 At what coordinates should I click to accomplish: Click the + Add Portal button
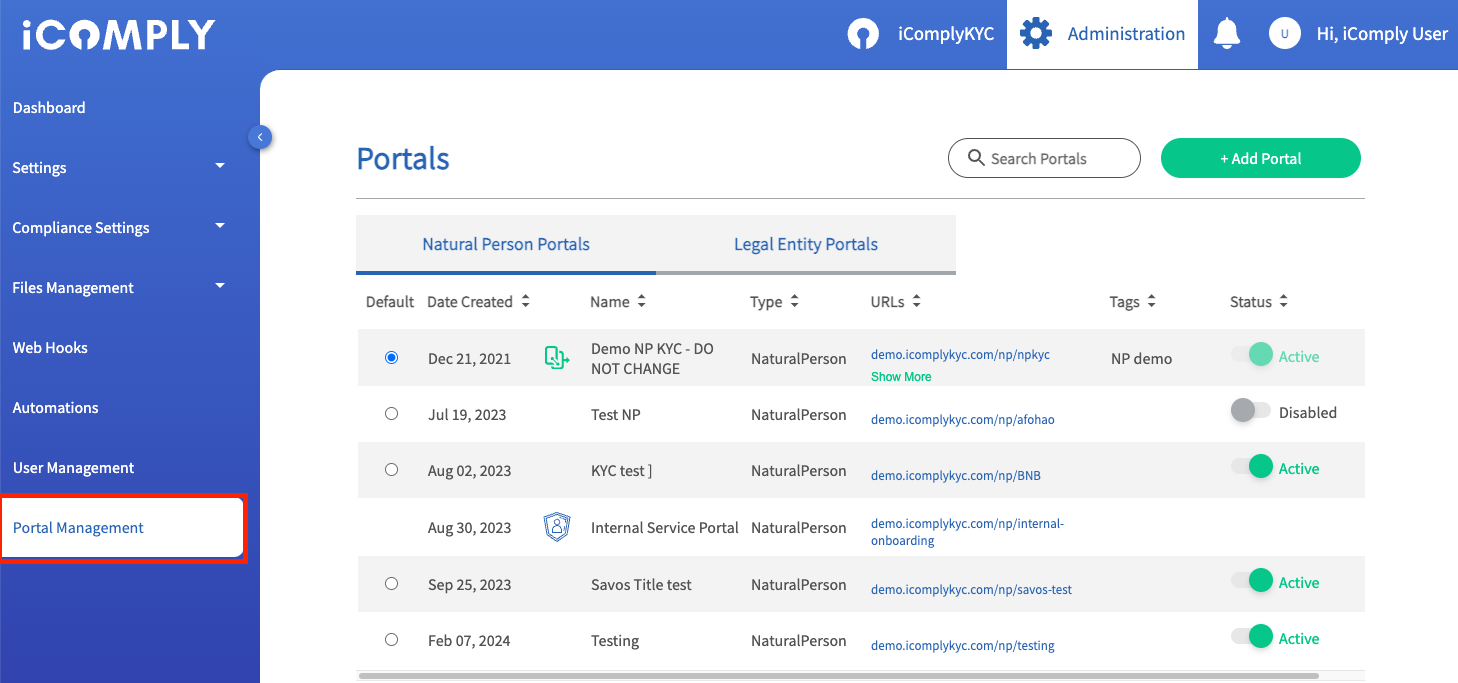click(x=1261, y=158)
